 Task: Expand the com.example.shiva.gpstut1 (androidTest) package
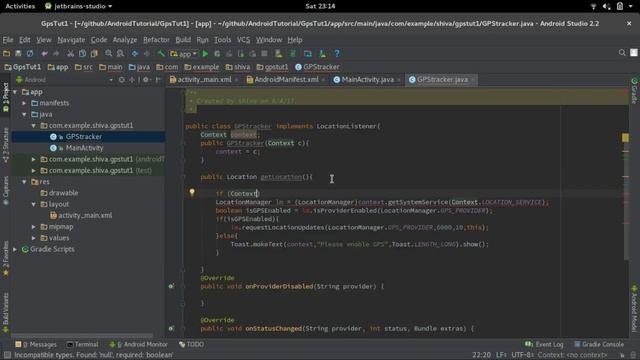coord(34,159)
